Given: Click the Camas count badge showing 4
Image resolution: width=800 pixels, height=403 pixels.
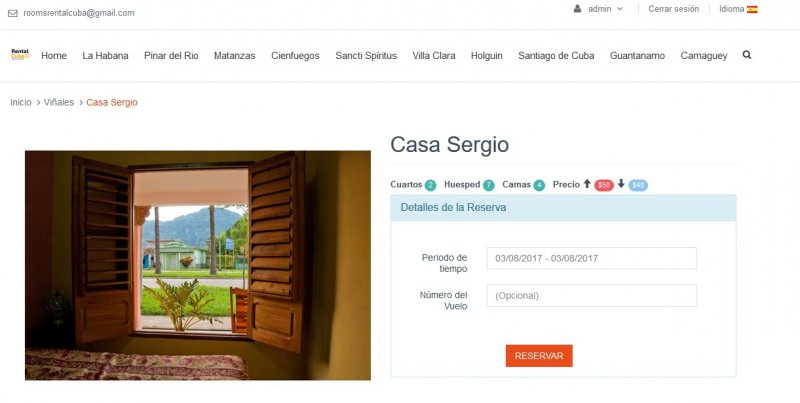Looking at the screenshot, I should 539,185.
